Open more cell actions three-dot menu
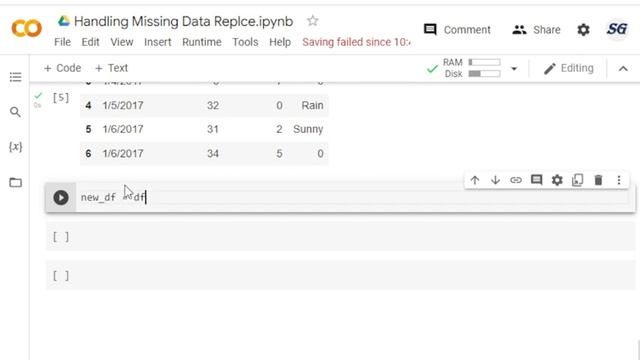Viewport: 640px width, 360px height. point(619,180)
